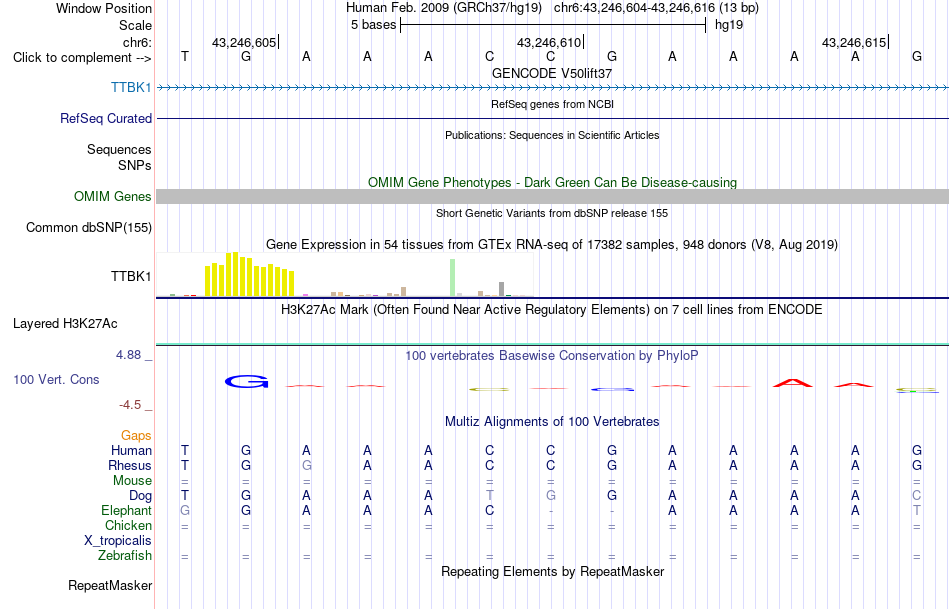Click the tallest yellow GTEx expression bar
Image resolution: width=950 pixels, height=609 pixels.
tap(236, 274)
